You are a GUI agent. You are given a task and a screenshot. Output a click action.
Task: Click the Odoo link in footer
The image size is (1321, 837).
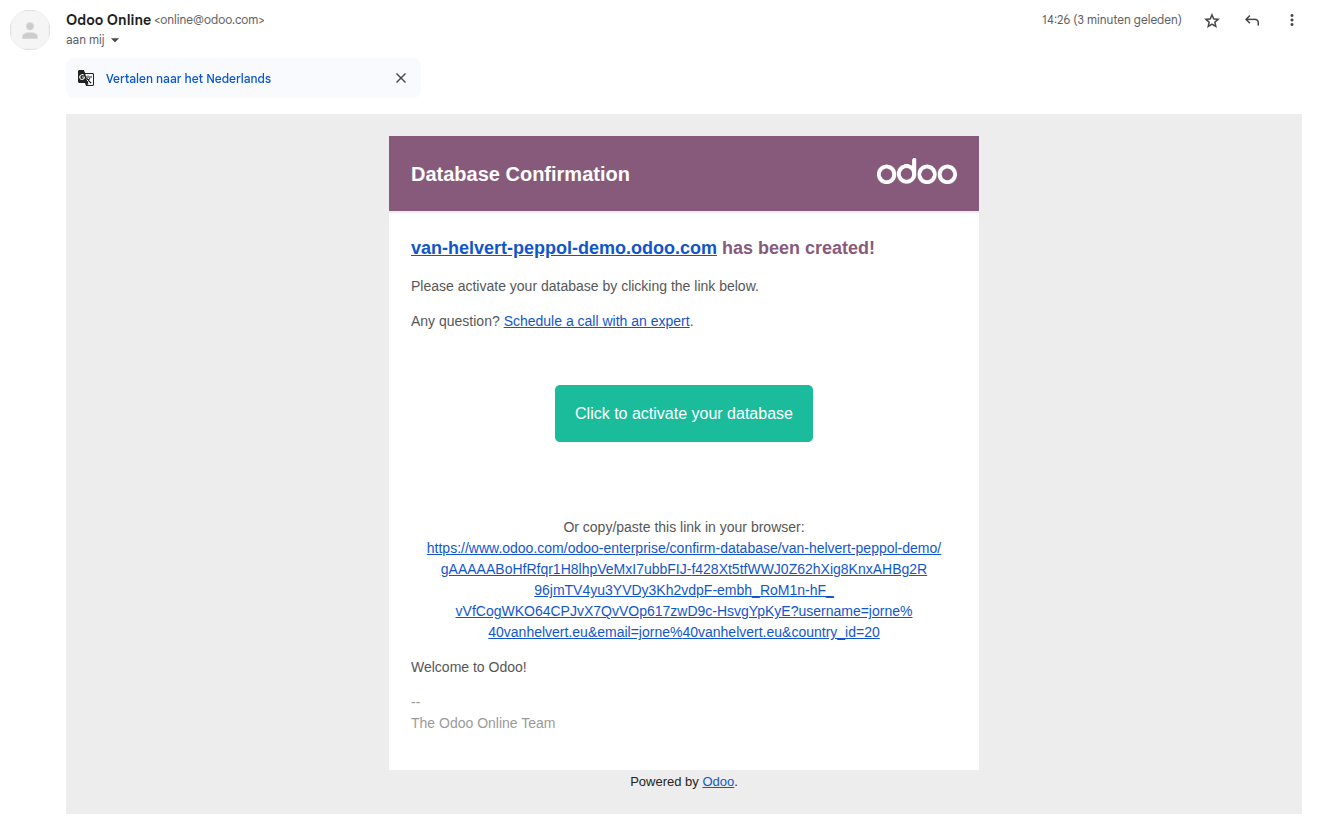(719, 782)
